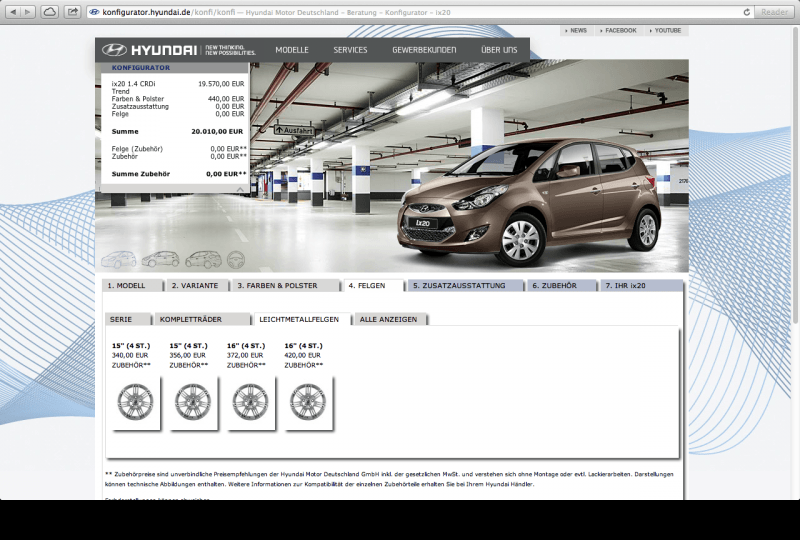Go to the 5. ZUSATZAUSSTATTUNG tab
Screen dimensions: 800x540
coord(466,285)
